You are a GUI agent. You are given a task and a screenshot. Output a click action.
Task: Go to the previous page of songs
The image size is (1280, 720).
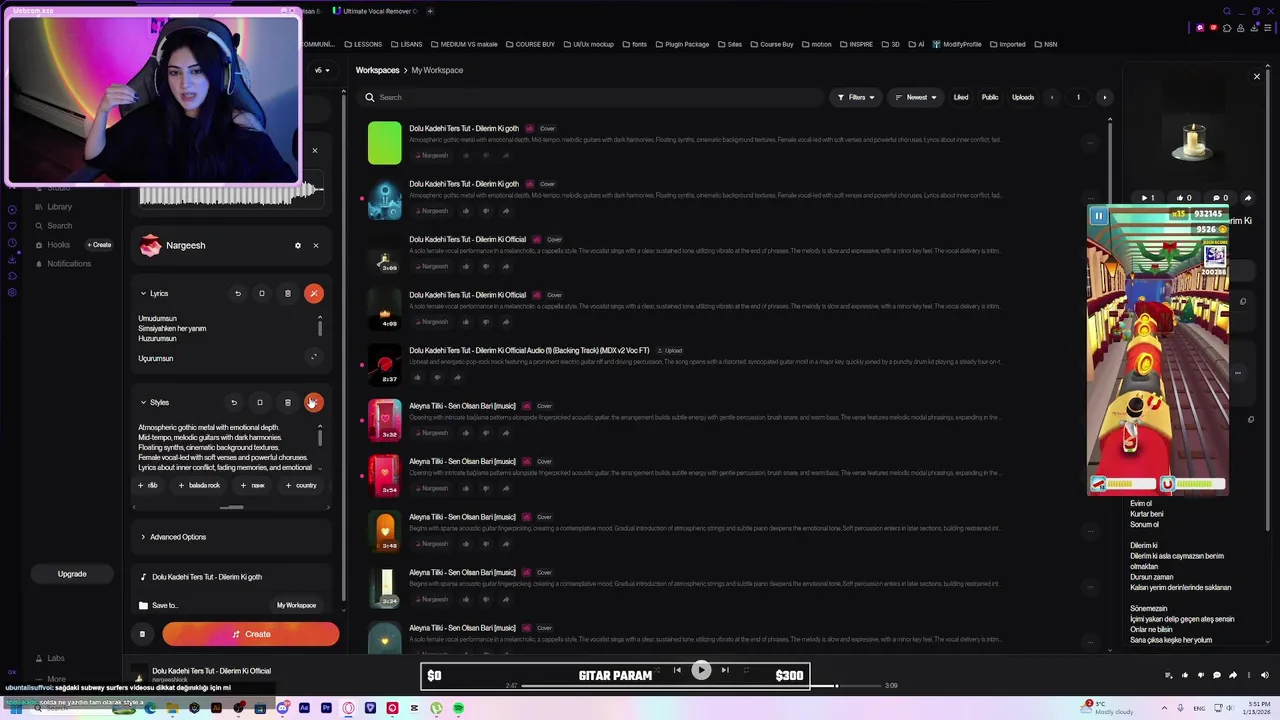[1051, 97]
